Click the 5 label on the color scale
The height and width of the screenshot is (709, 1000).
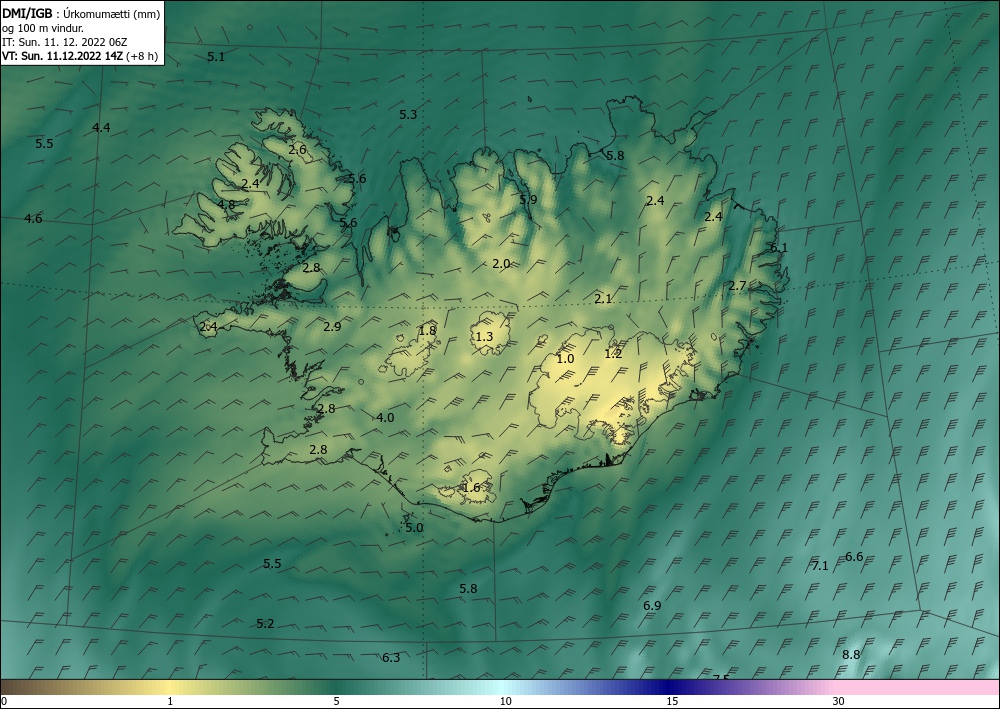pyautogui.click(x=336, y=702)
